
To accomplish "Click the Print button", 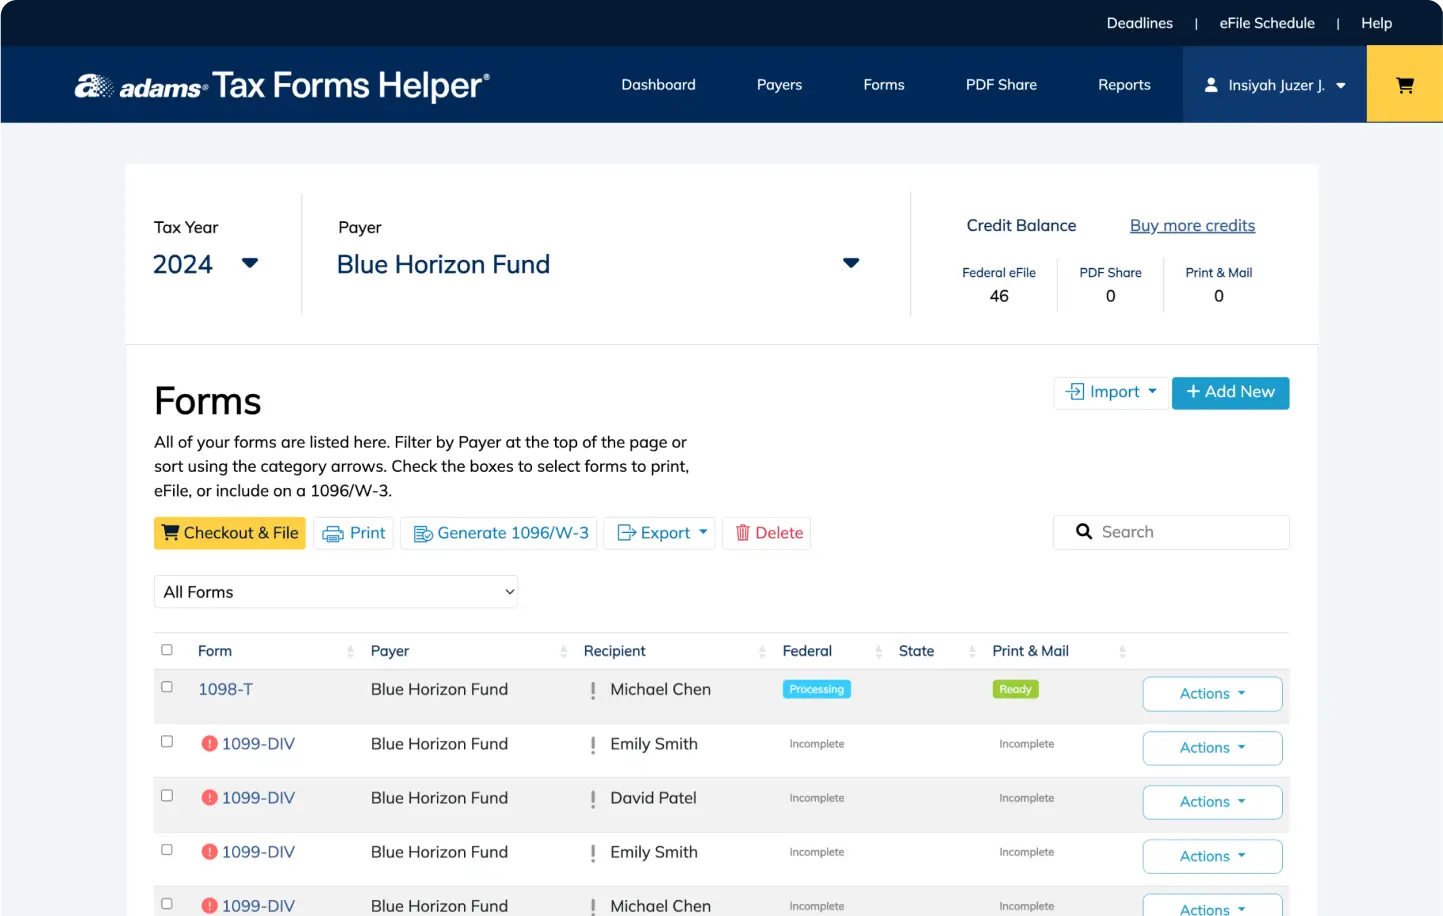I will pos(354,533).
